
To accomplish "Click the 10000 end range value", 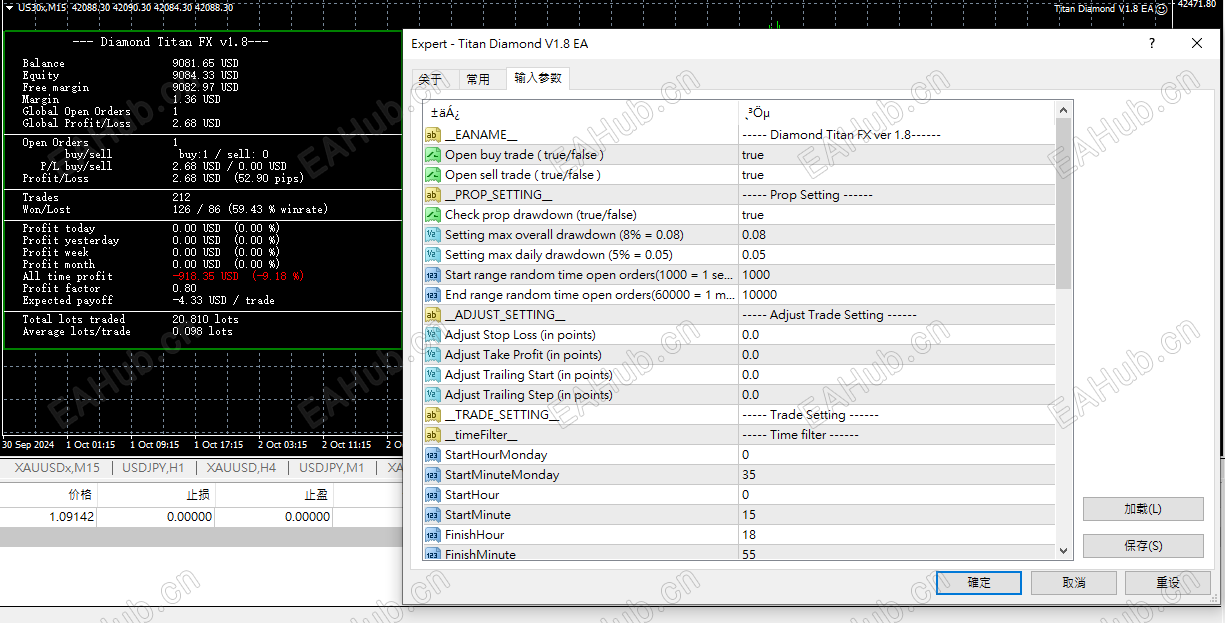I will pyautogui.click(x=759, y=295).
